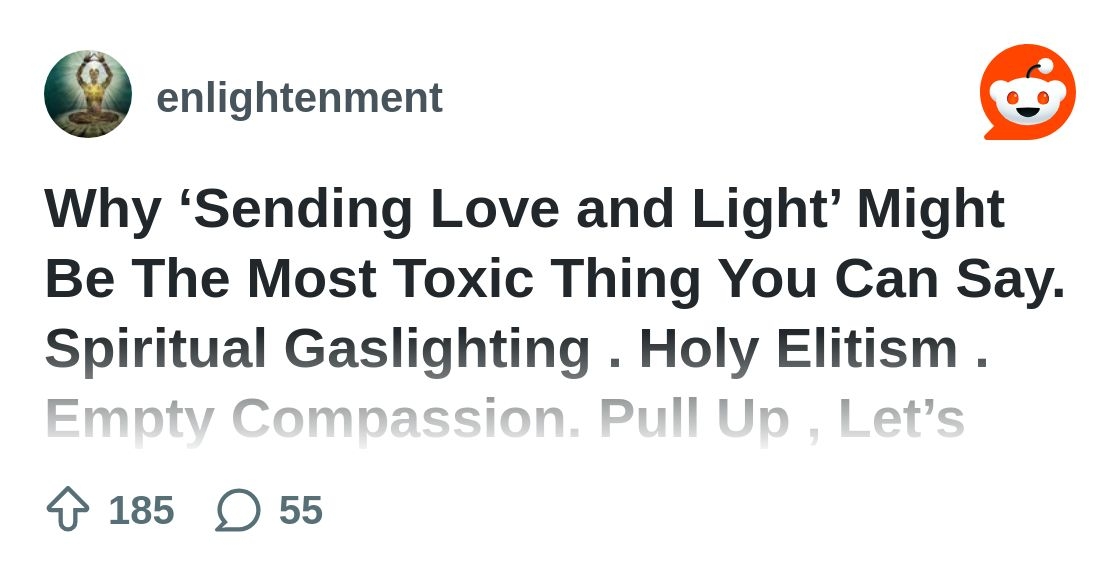Click the 'Sending Love and Light' title phrase
This screenshot has height=584, width=1120.
point(508,209)
